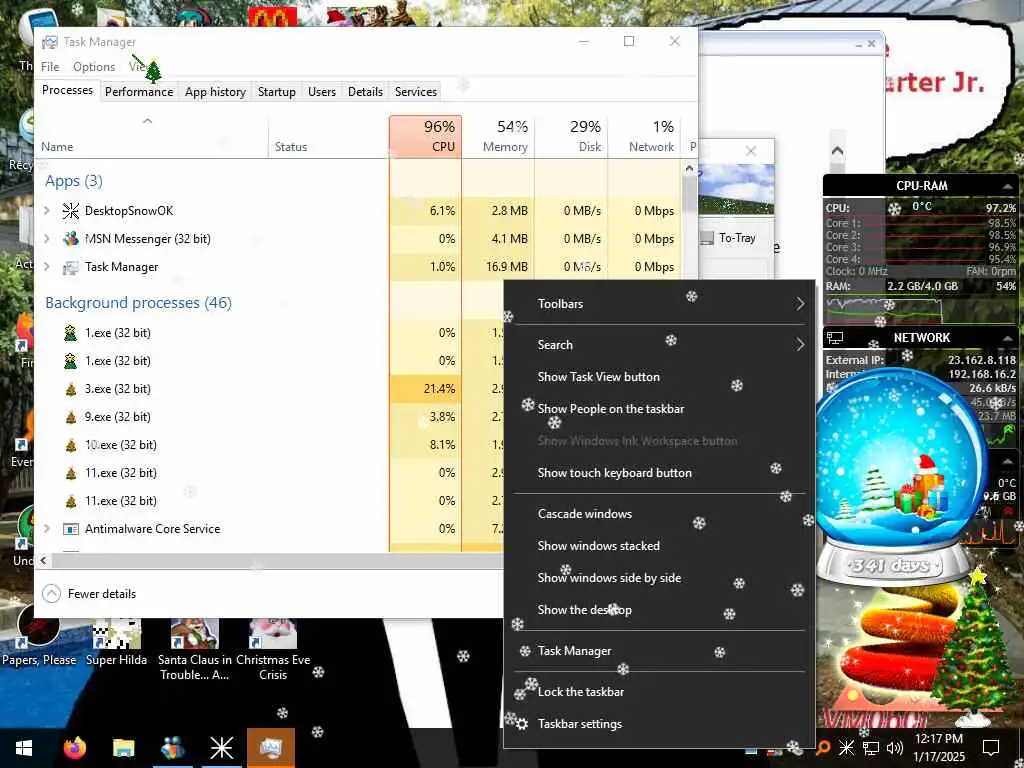Click the Taskbar settings gear icon
Viewport: 1024px width, 768px height.
point(522,724)
